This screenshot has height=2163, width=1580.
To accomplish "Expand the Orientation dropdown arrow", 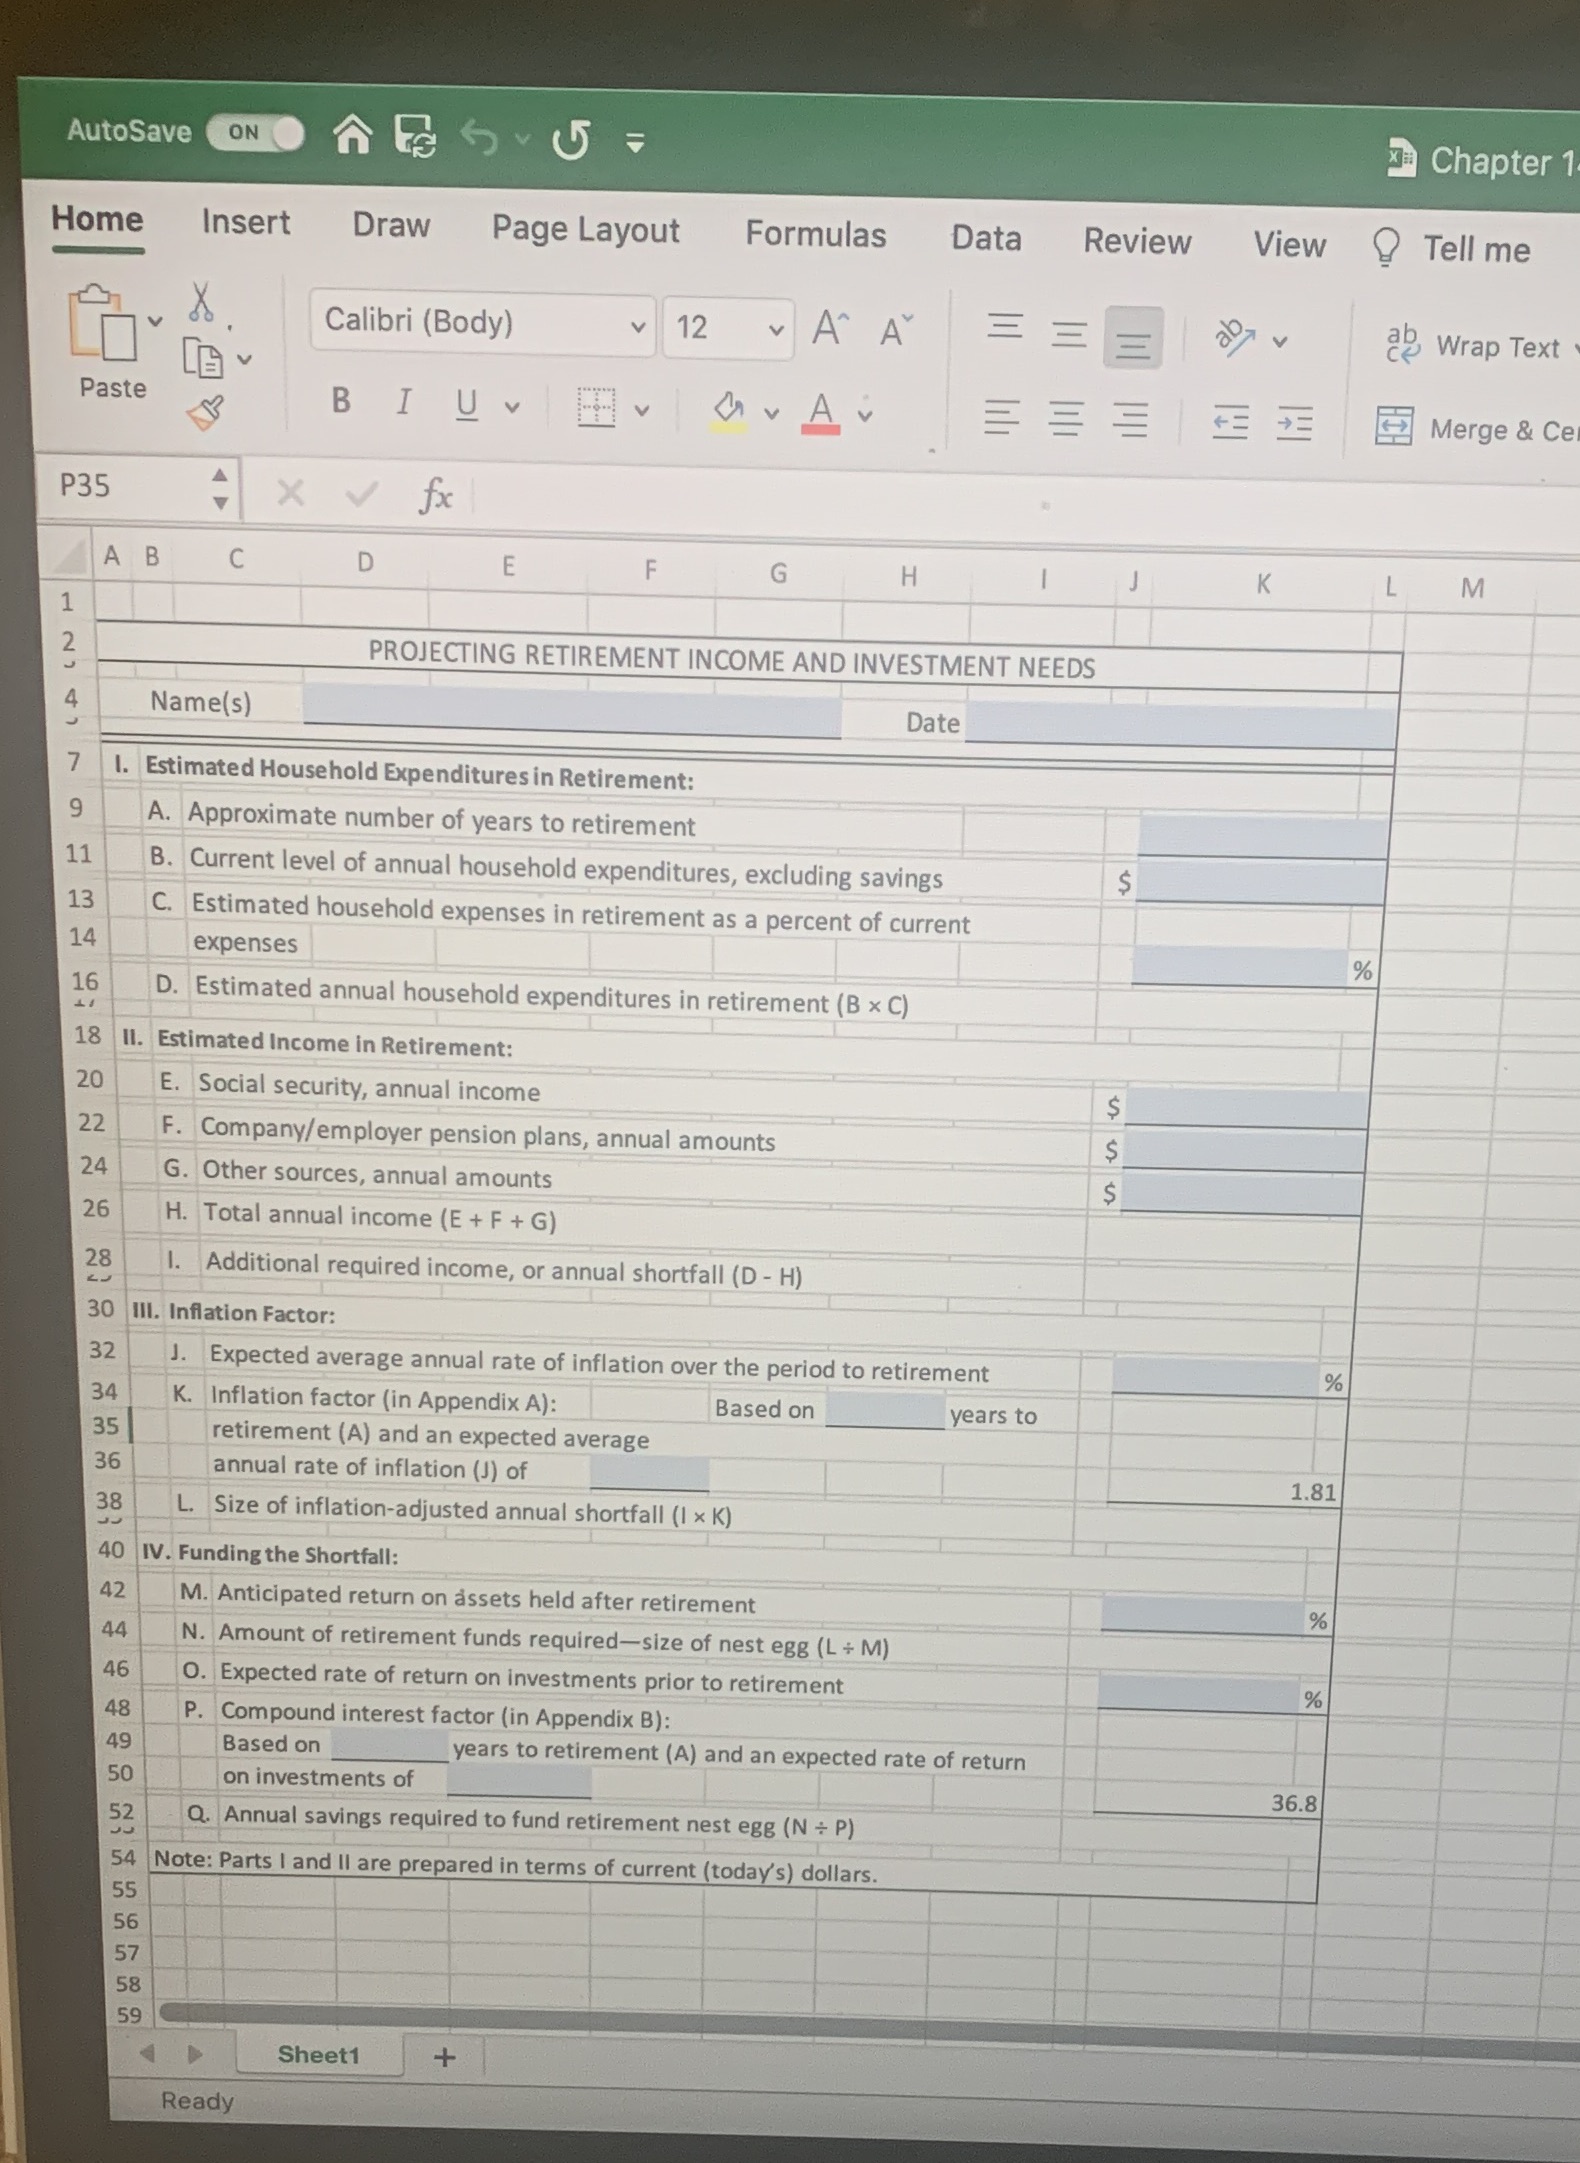I will pos(1279,342).
